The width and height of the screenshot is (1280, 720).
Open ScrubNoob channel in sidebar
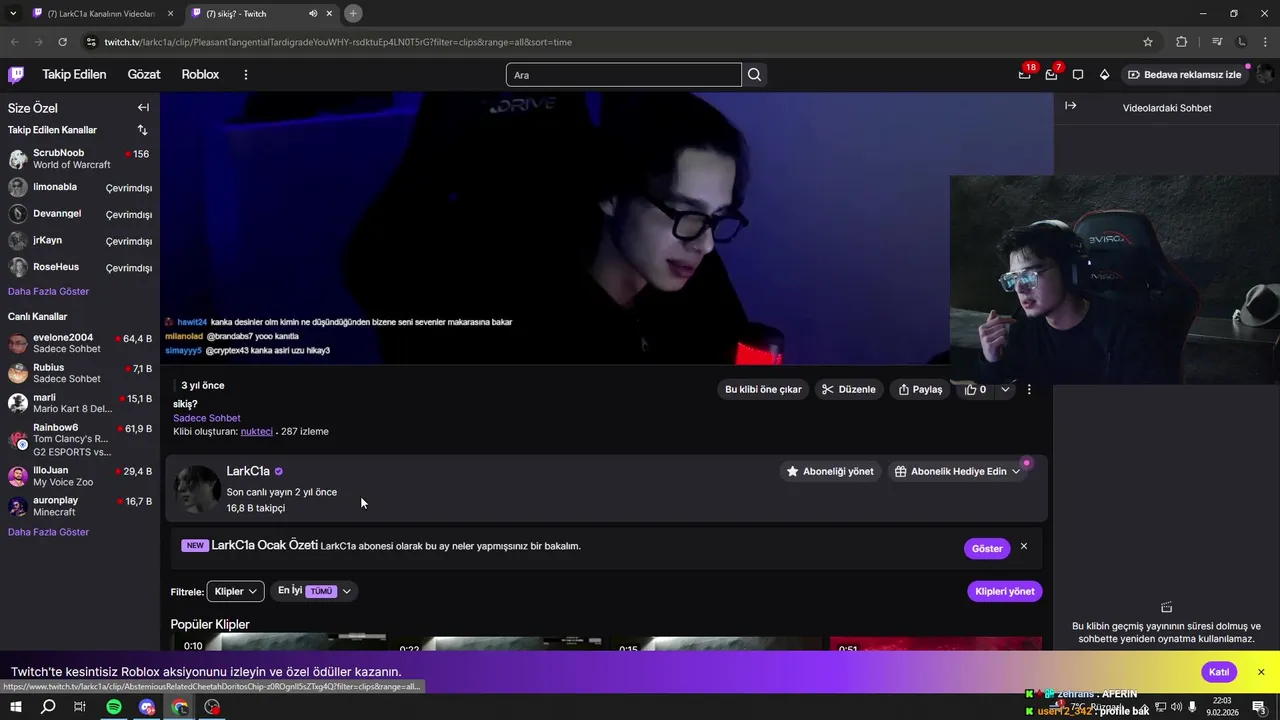click(80, 159)
